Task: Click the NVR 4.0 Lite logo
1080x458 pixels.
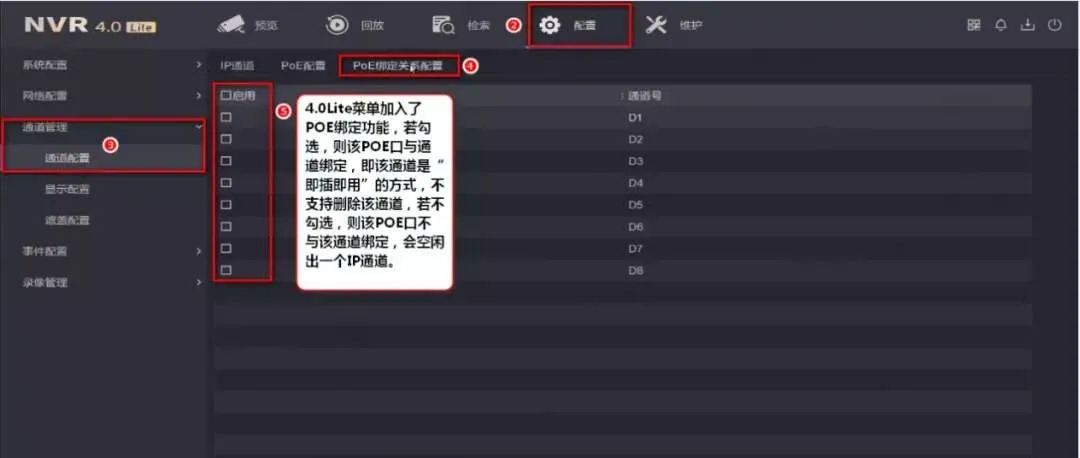Action: tap(90, 25)
